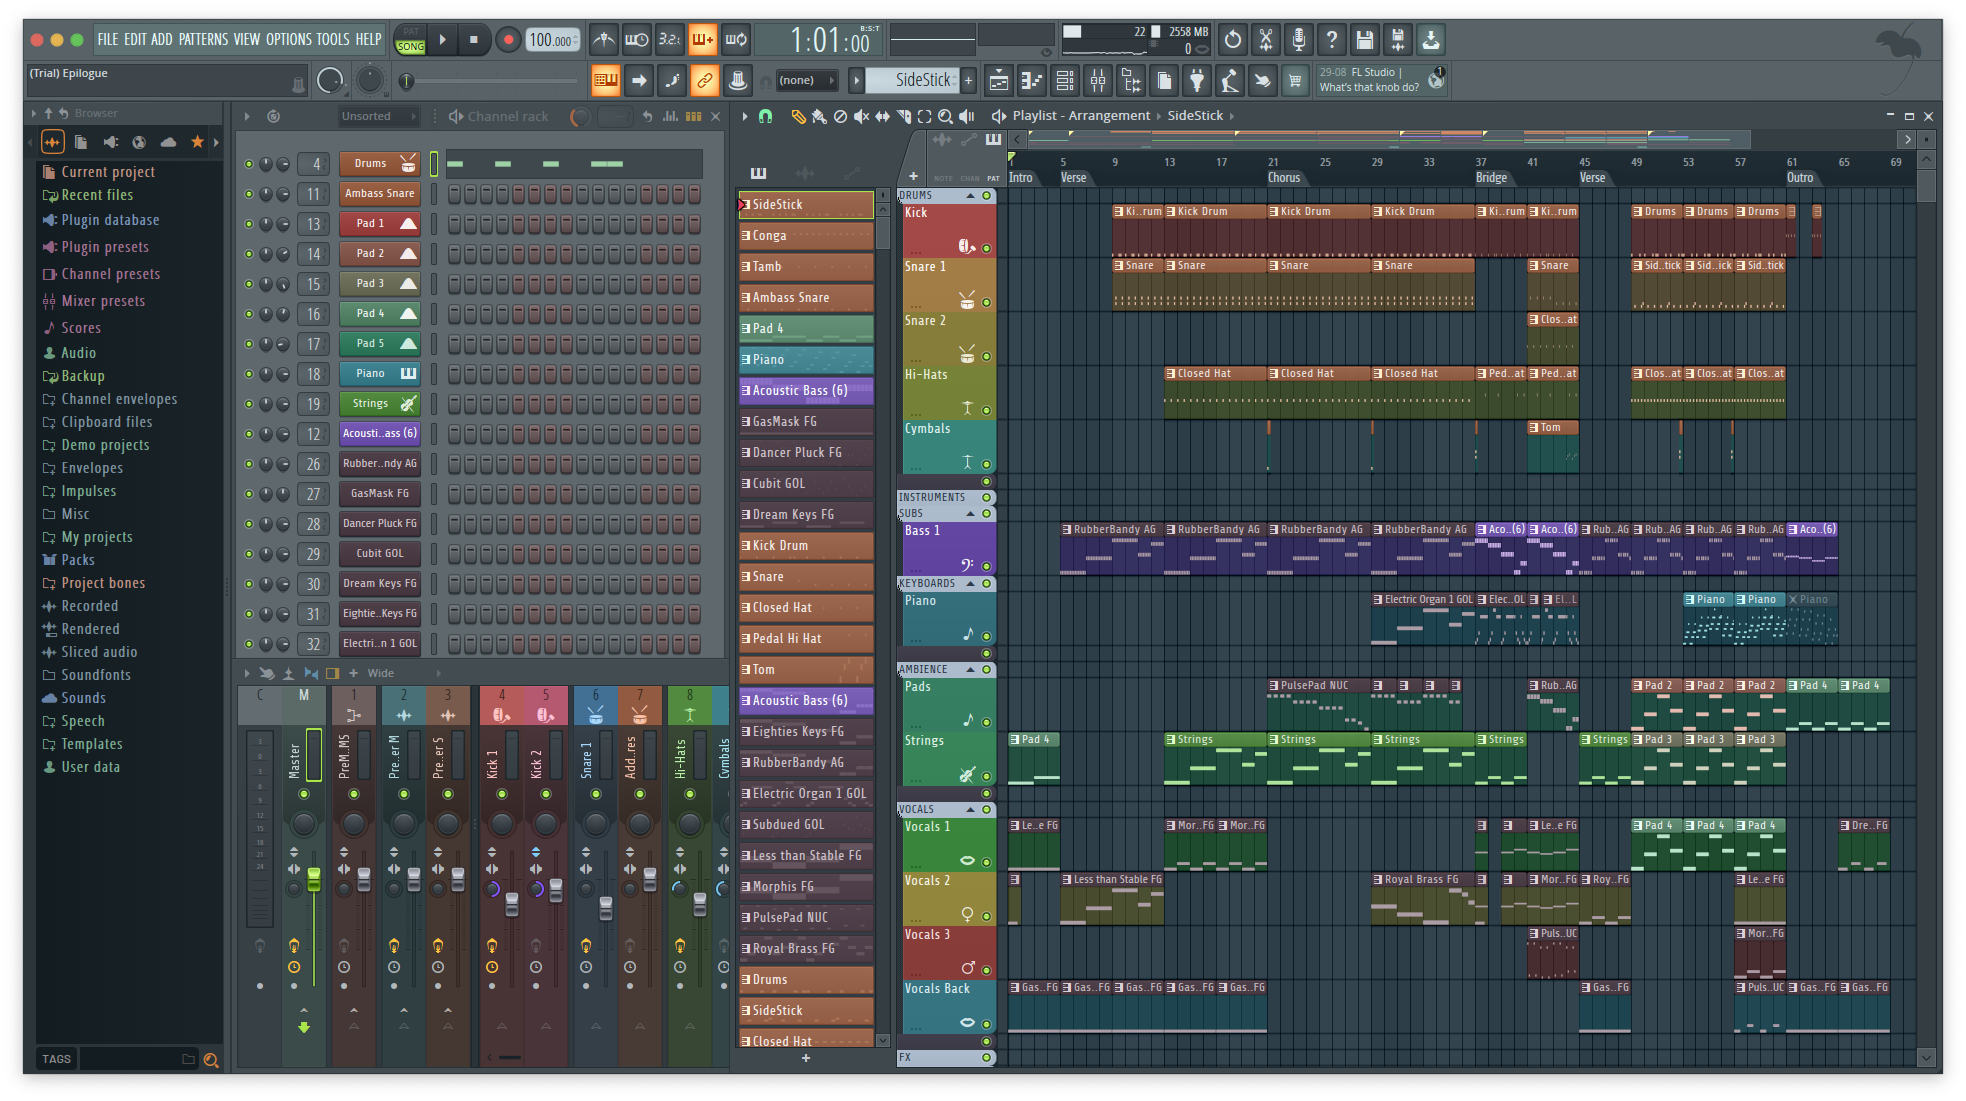Select the Acoustic Bass (6) channel button
The image size is (1966, 1101).
[x=380, y=434]
